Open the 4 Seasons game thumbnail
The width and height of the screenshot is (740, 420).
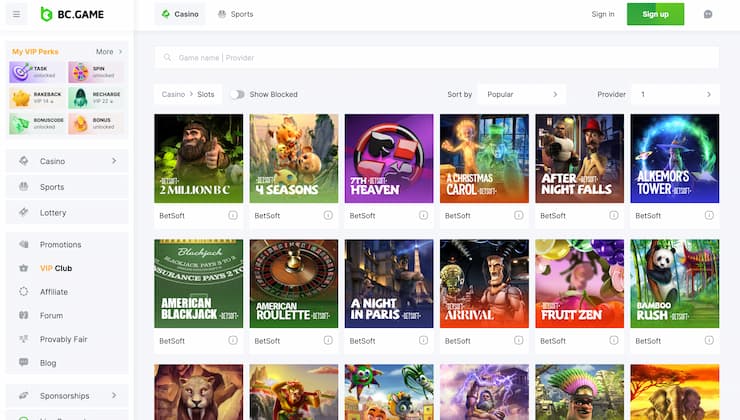pos(294,159)
